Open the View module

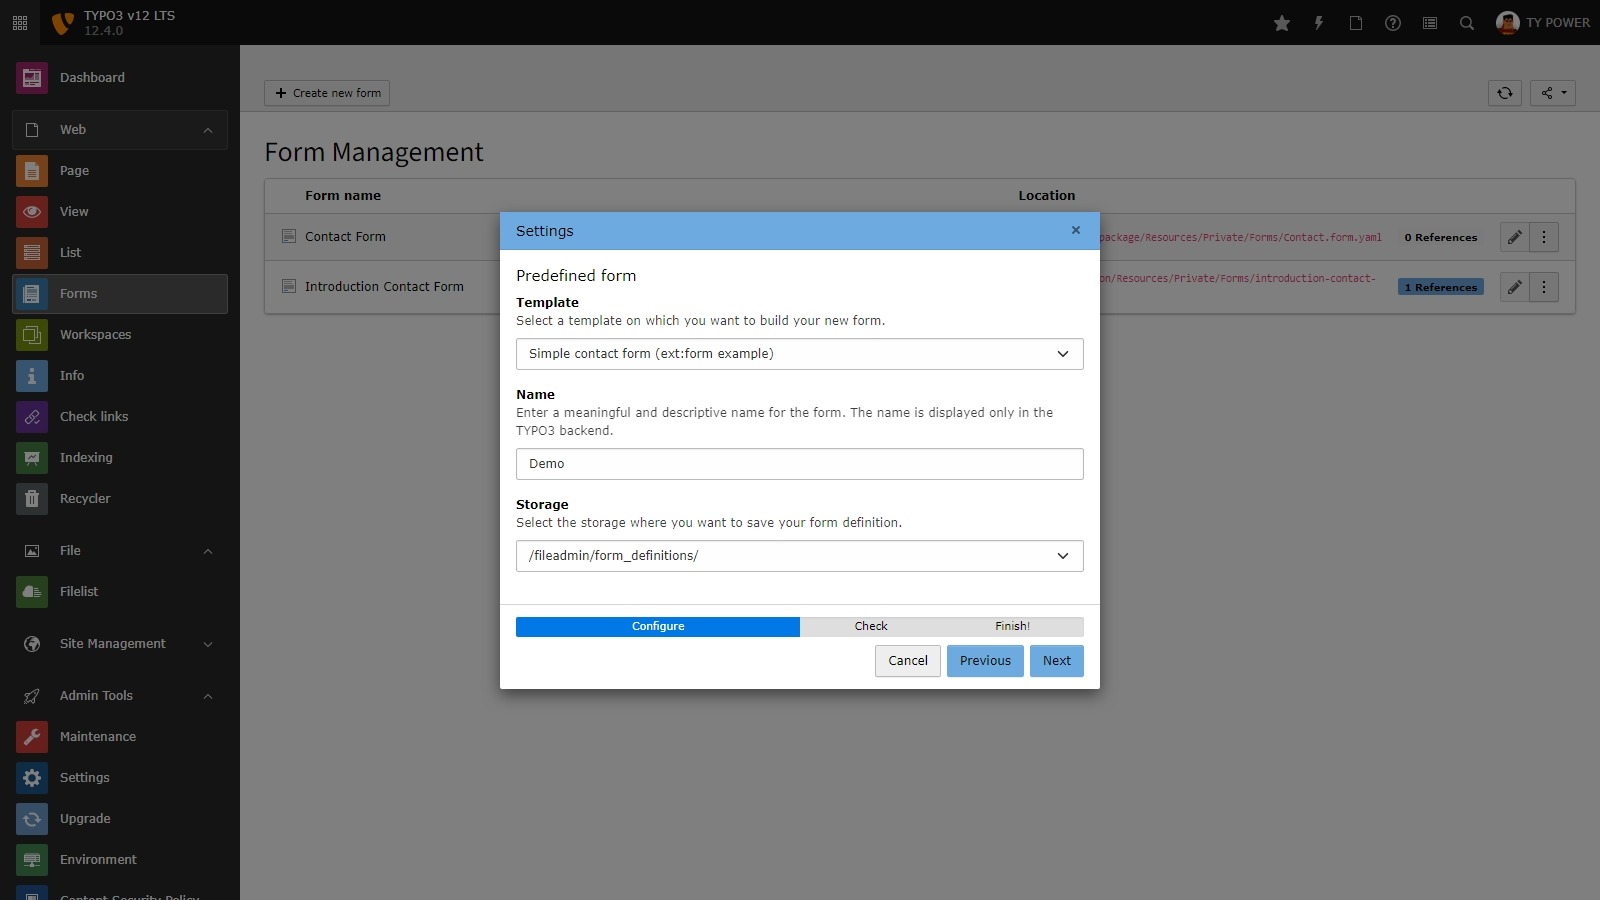[x=120, y=211]
